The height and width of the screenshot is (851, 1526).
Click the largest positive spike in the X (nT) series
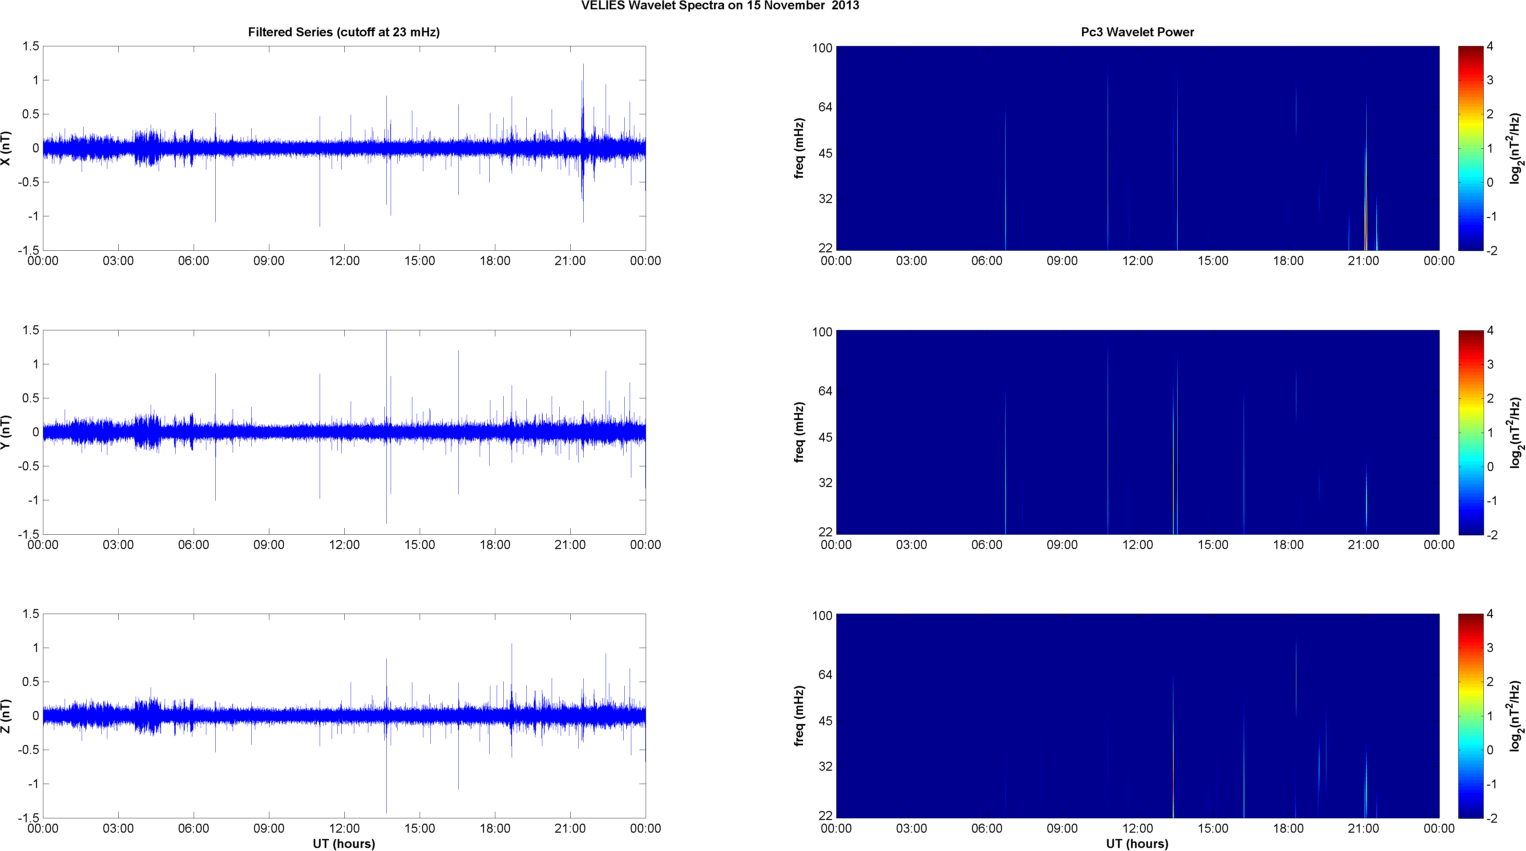coord(583,105)
